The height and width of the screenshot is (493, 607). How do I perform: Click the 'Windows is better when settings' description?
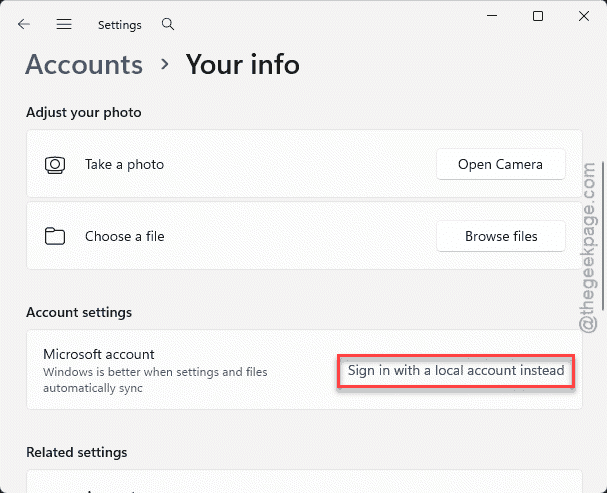coord(155,380)
